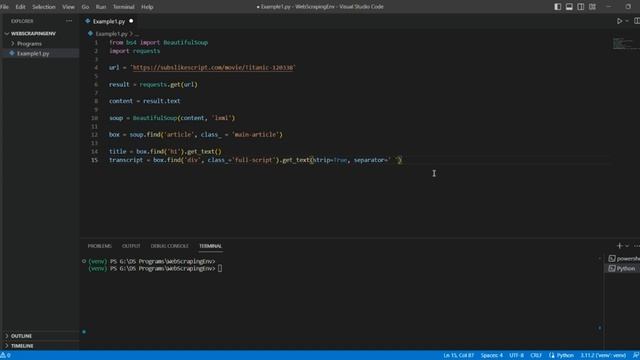Open Explorer views and more actions menu
Viewport: 640px width, 360px height.
[x=69, y=21]
